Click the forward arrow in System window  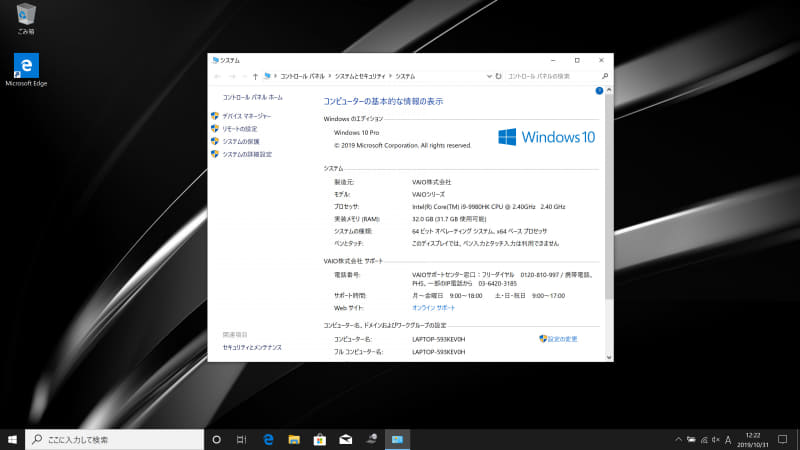pyautogui.click(x=232, y=77)
